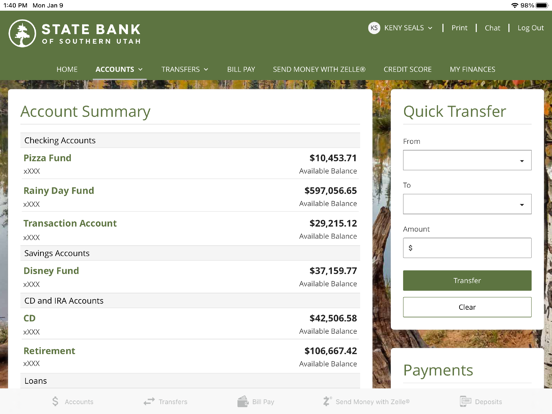Open the Quick Transfer From dropdown

point(467,161)
